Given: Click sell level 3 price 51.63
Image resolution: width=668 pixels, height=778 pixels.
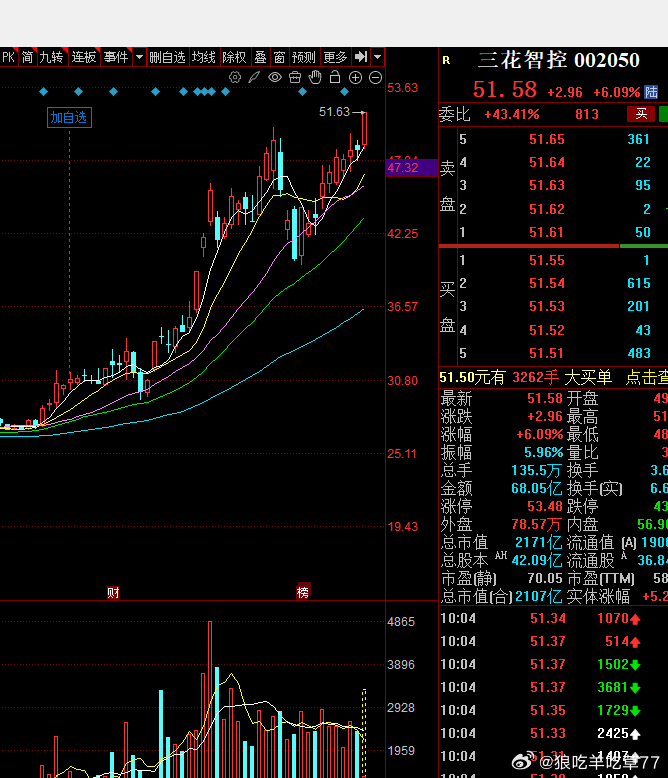Looking at the screenshot, I should (x=547, y=186).
